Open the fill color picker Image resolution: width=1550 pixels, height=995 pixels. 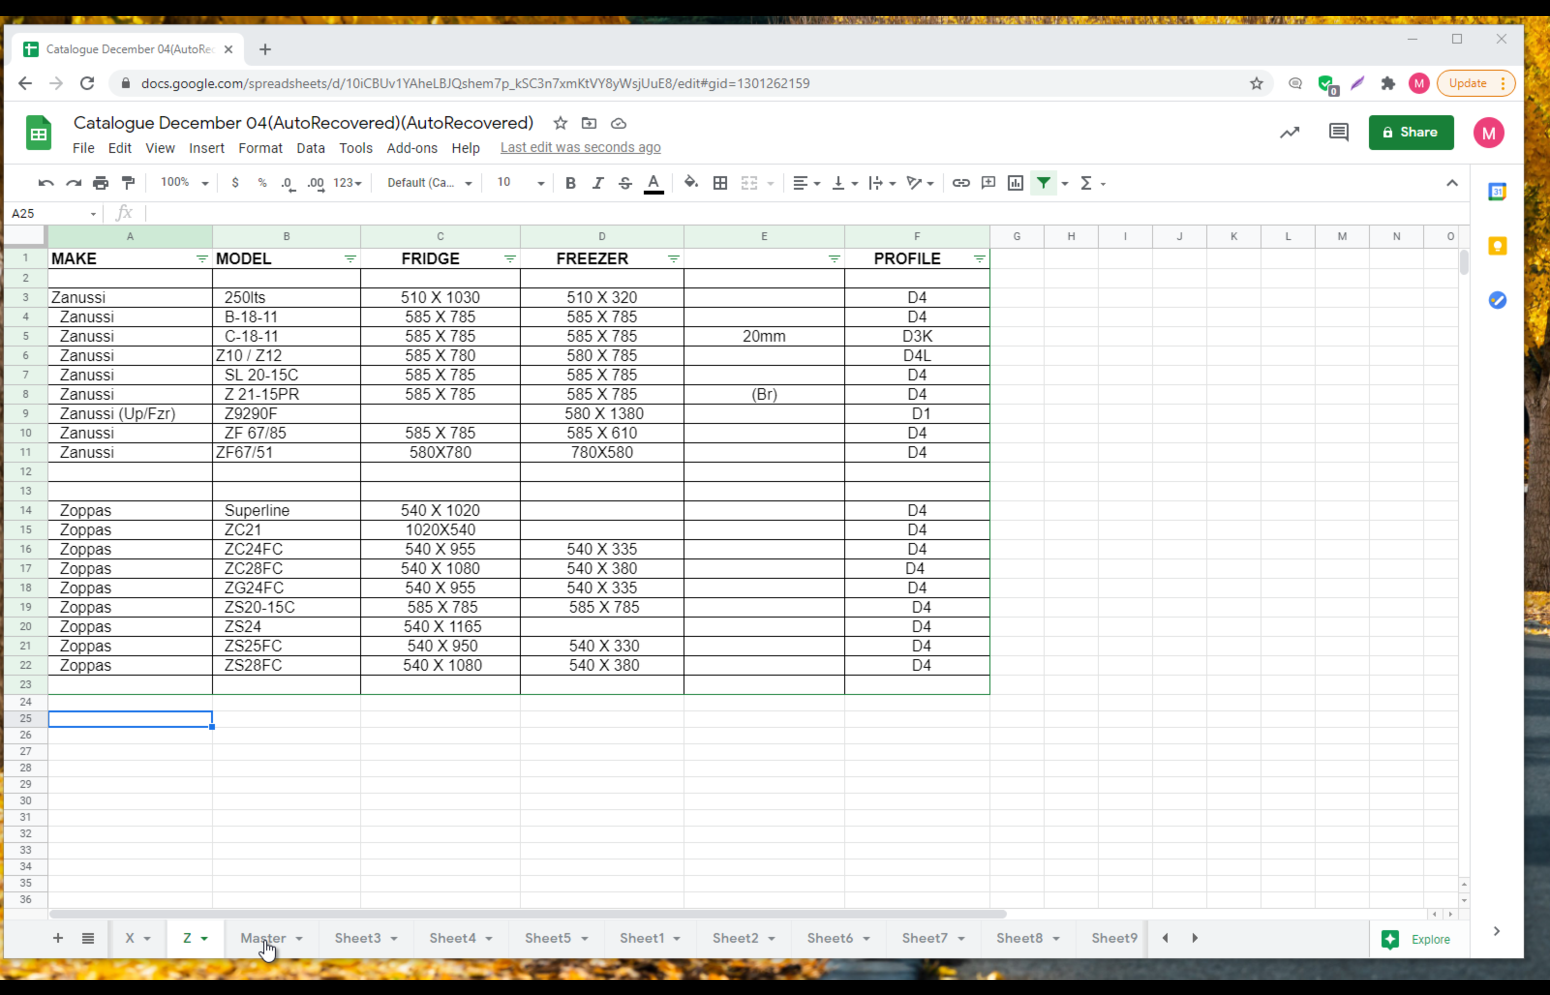691,183
